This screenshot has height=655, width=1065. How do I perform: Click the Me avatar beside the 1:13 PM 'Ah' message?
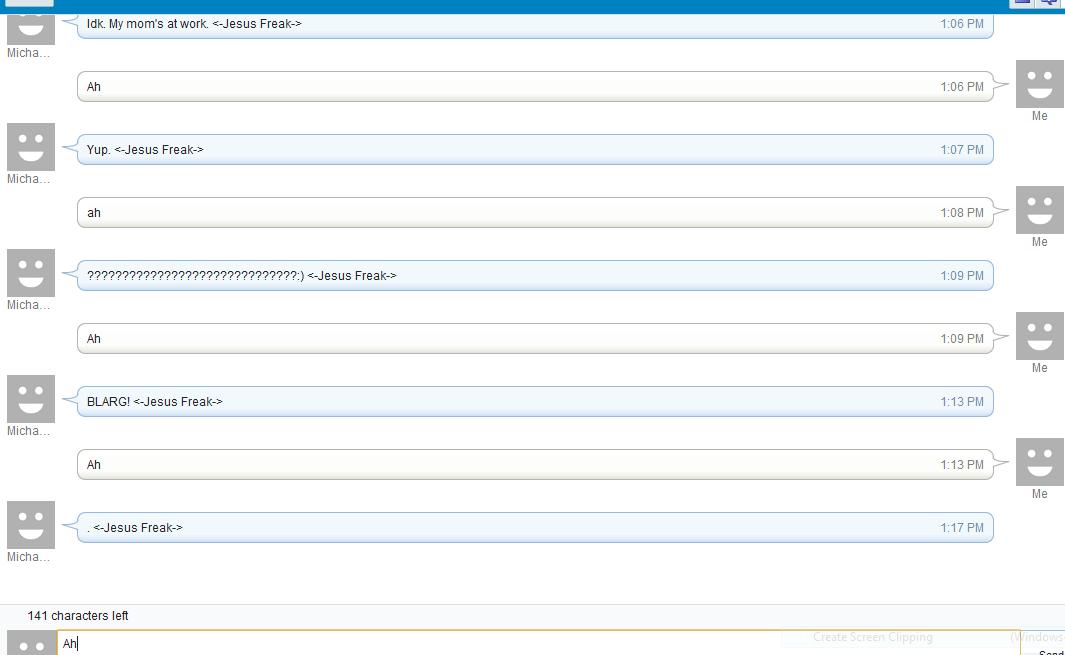click(x=1040, y=462)
